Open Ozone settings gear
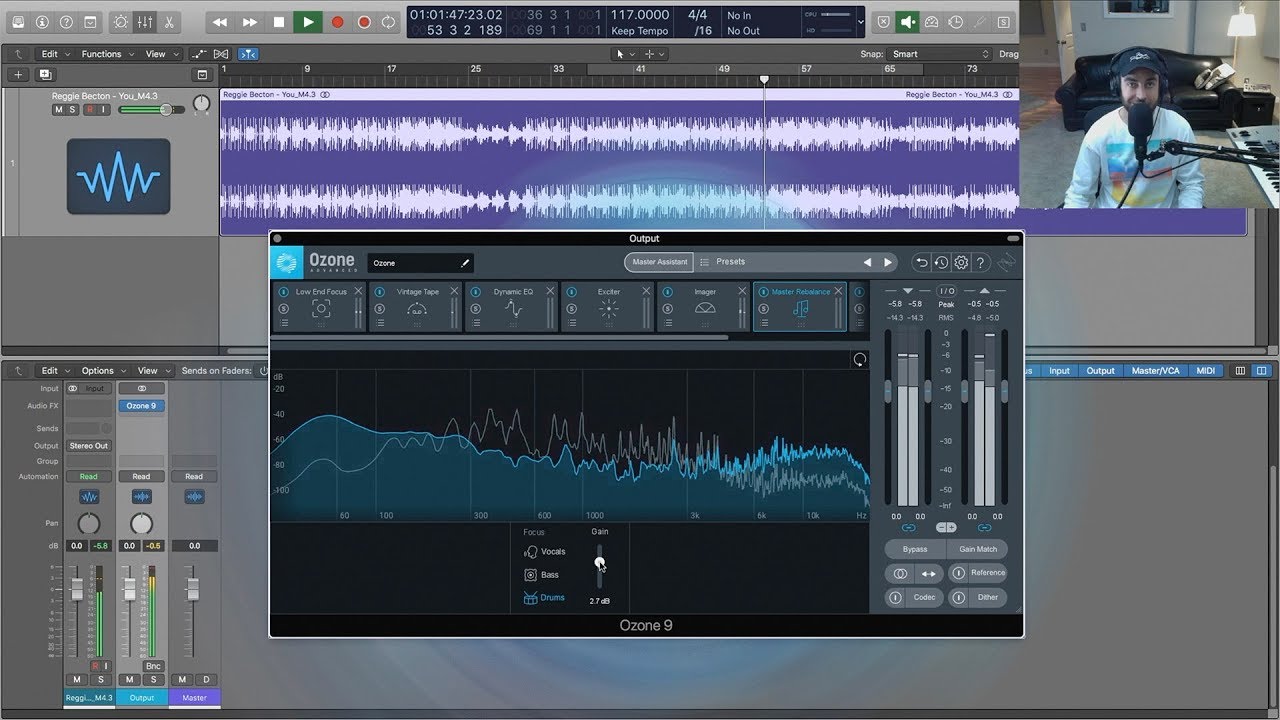The height and width of the screenshot is (720, 1280). point(961,262)
